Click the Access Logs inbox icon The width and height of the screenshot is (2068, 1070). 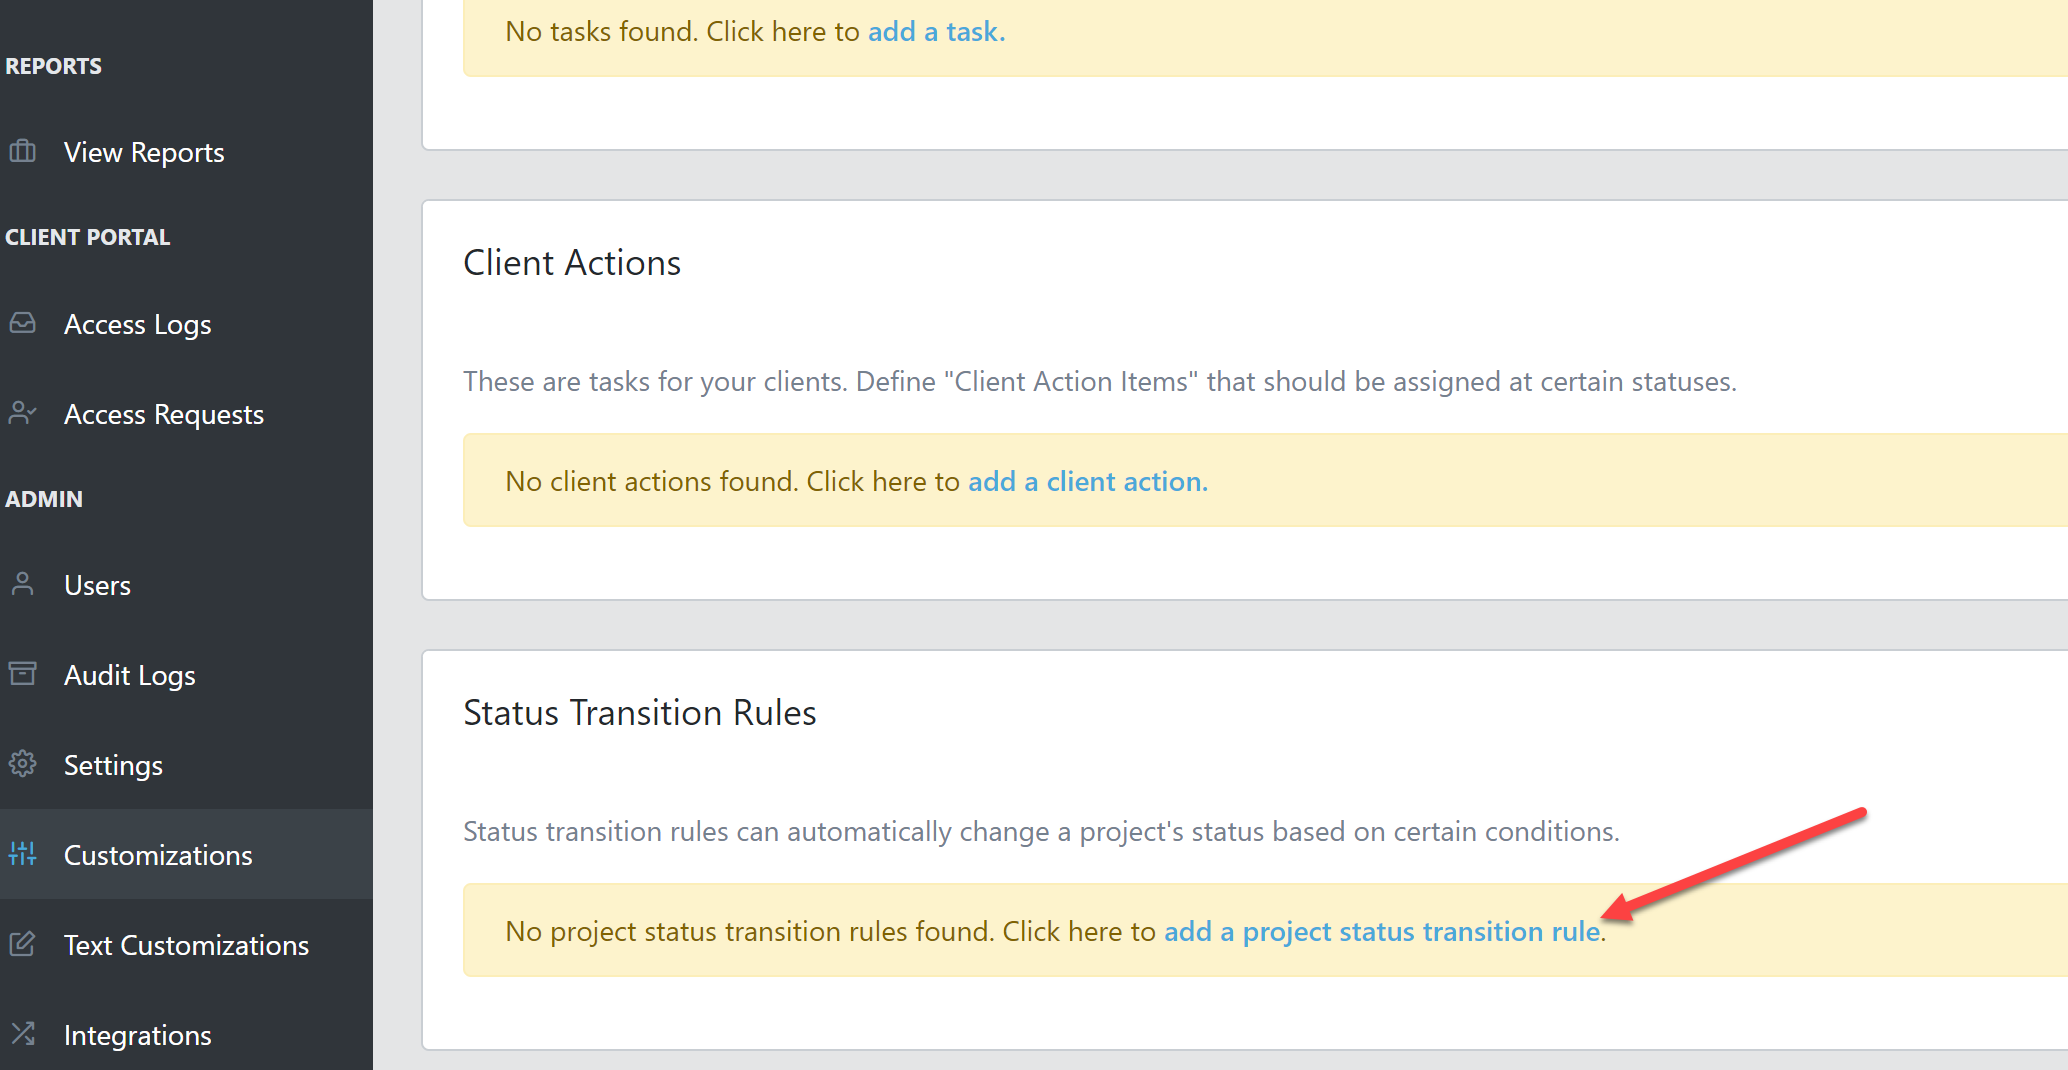point(22,323)
